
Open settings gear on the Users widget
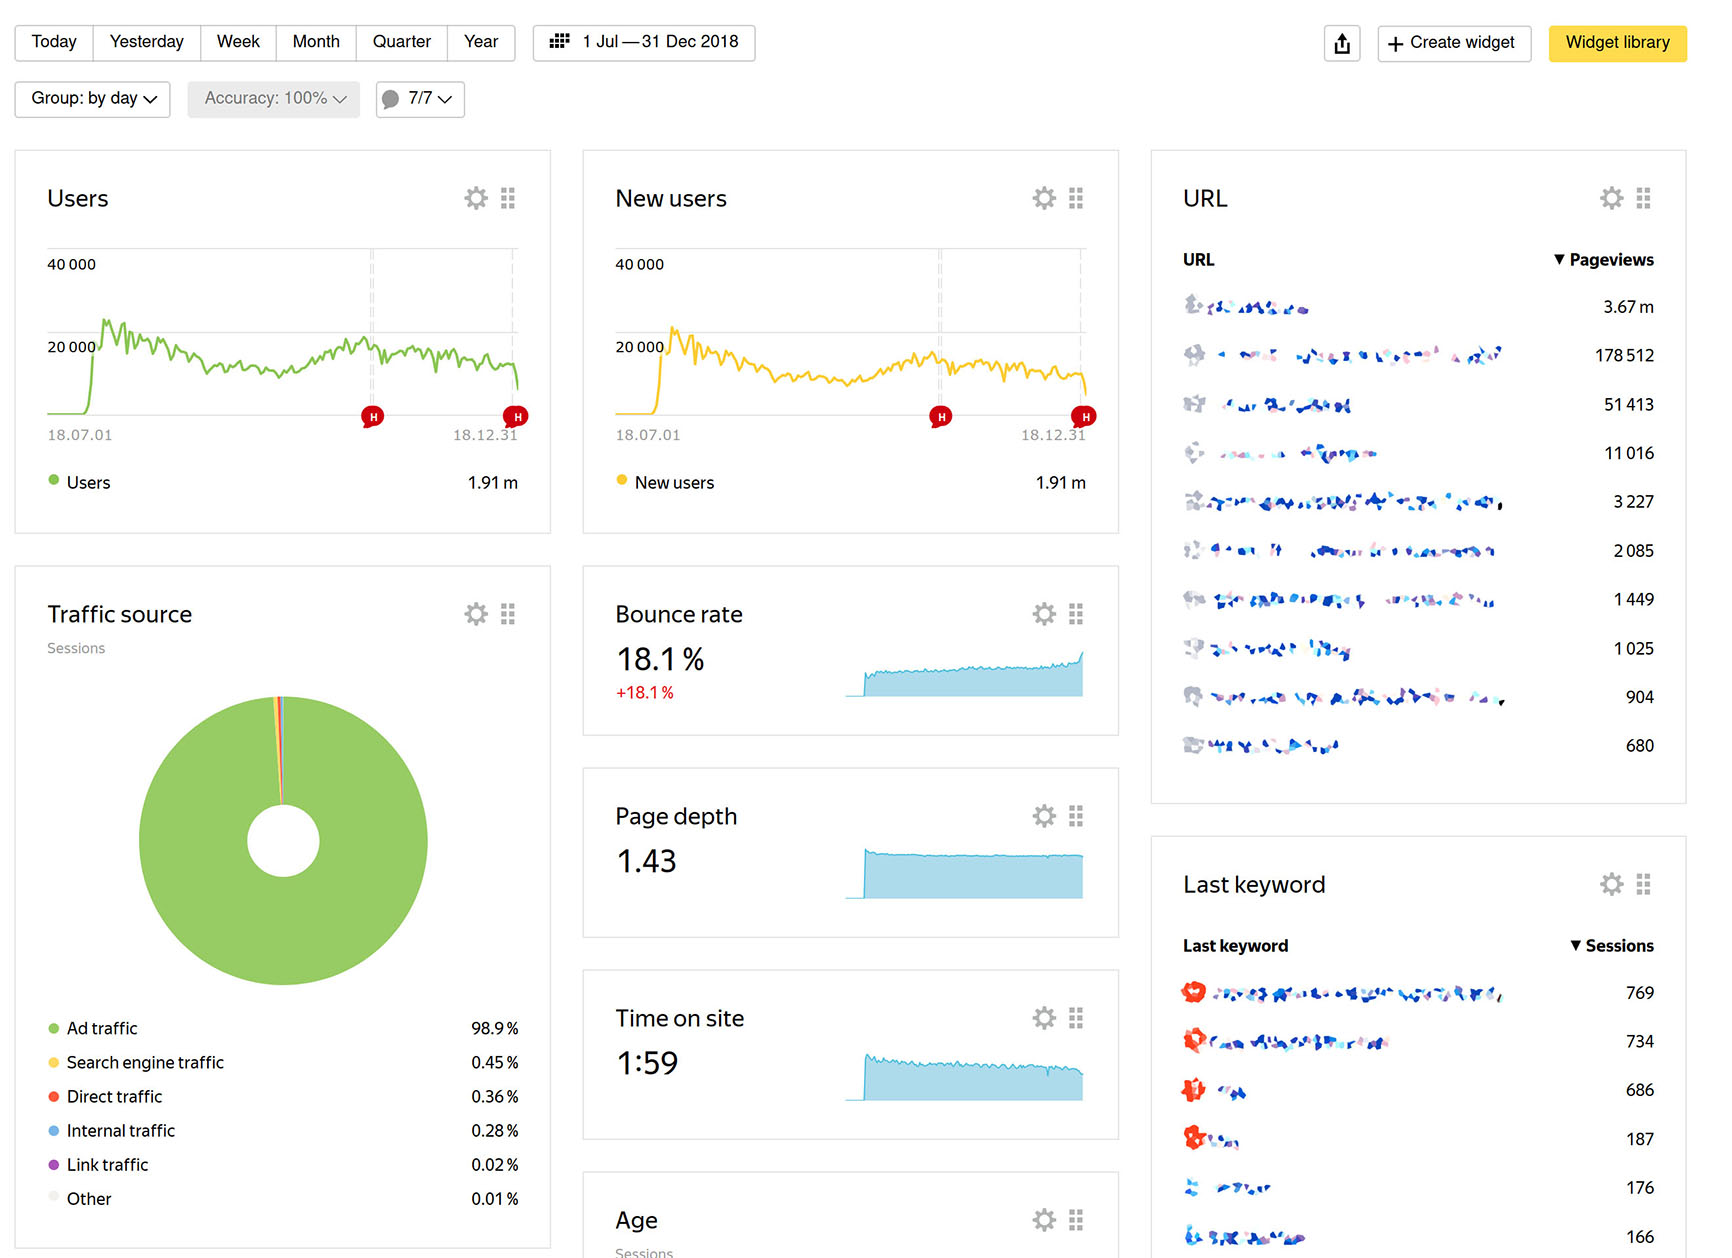point(475,197)
